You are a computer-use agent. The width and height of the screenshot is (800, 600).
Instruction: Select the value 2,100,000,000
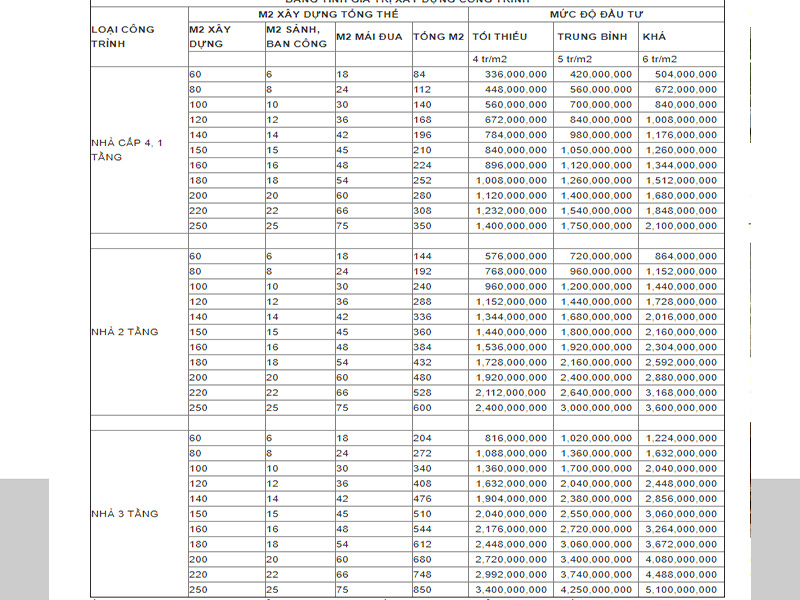pyautogui.click(x=681, y=226)
